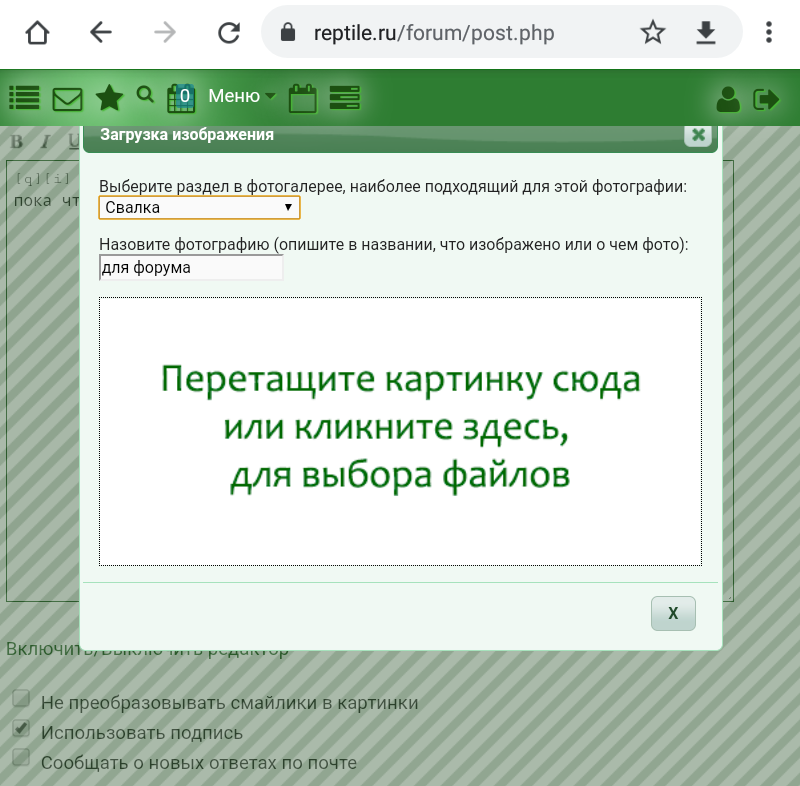Click the forum list icon on the left
Screen dimensions: 800x786
23,97
